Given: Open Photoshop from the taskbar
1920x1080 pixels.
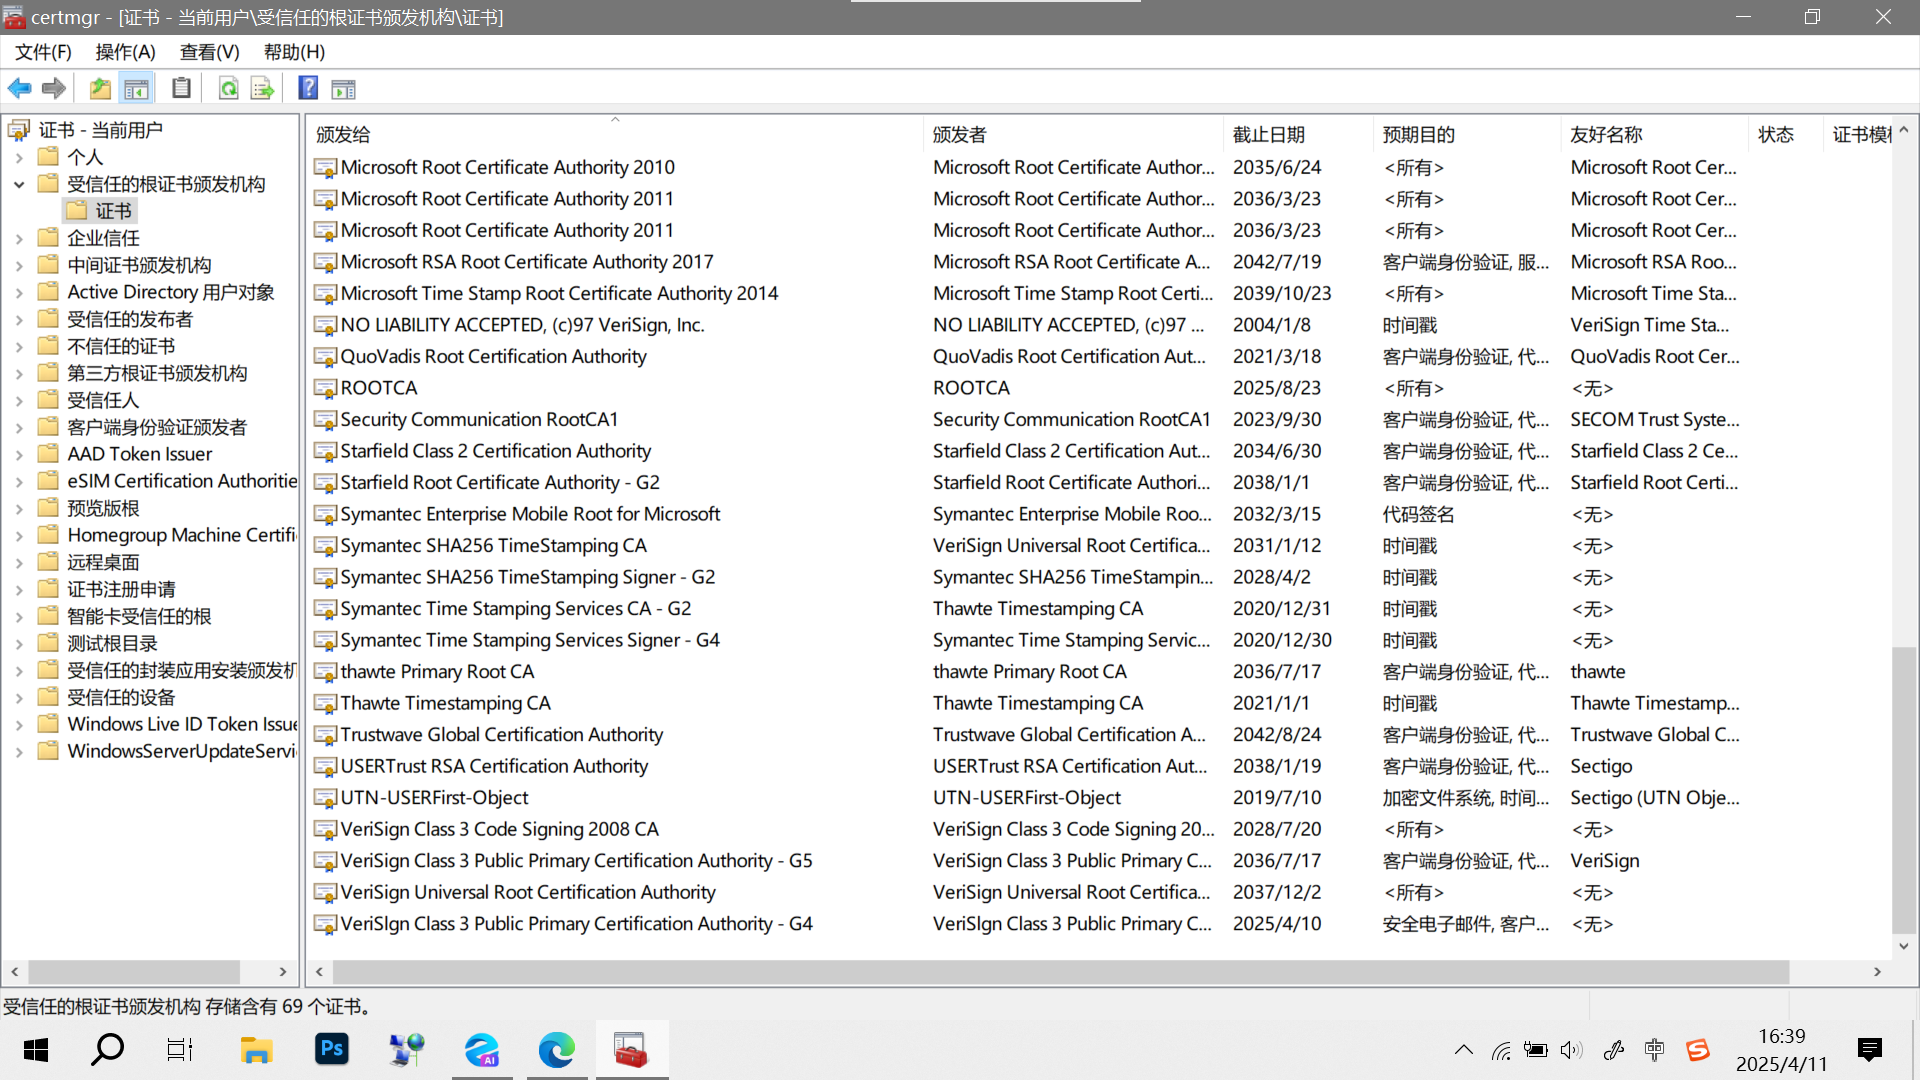Looking at the screenshot, I should click(x=332, y=1050).
